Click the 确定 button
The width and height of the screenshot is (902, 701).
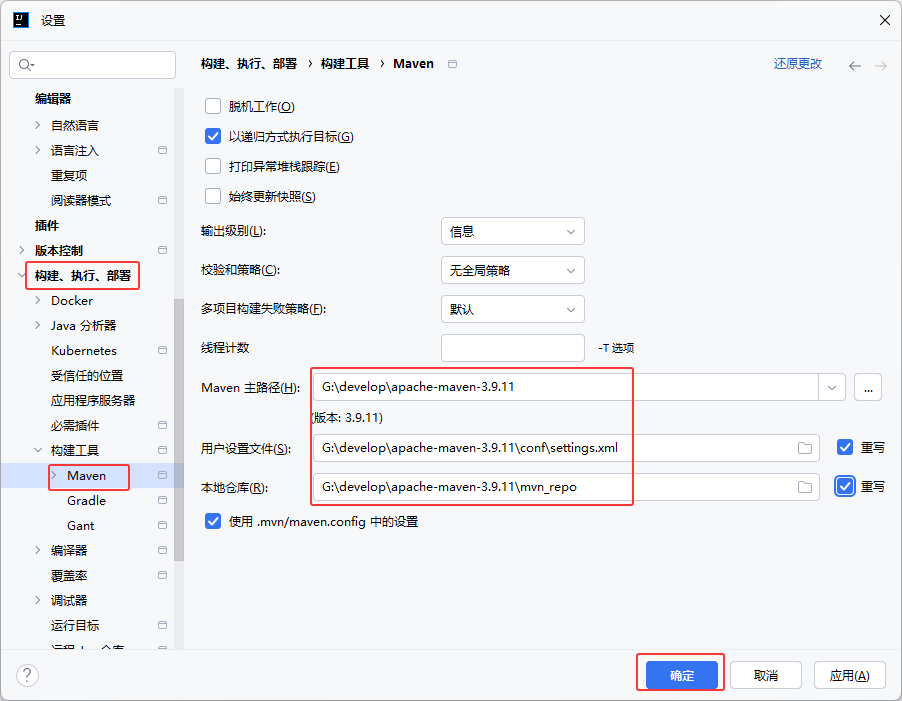point(682,675)
